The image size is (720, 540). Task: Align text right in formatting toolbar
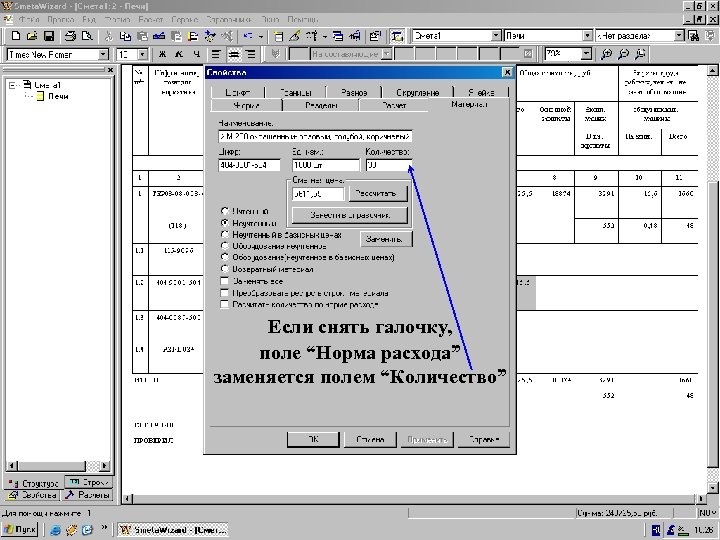click(x=250, y=54)
